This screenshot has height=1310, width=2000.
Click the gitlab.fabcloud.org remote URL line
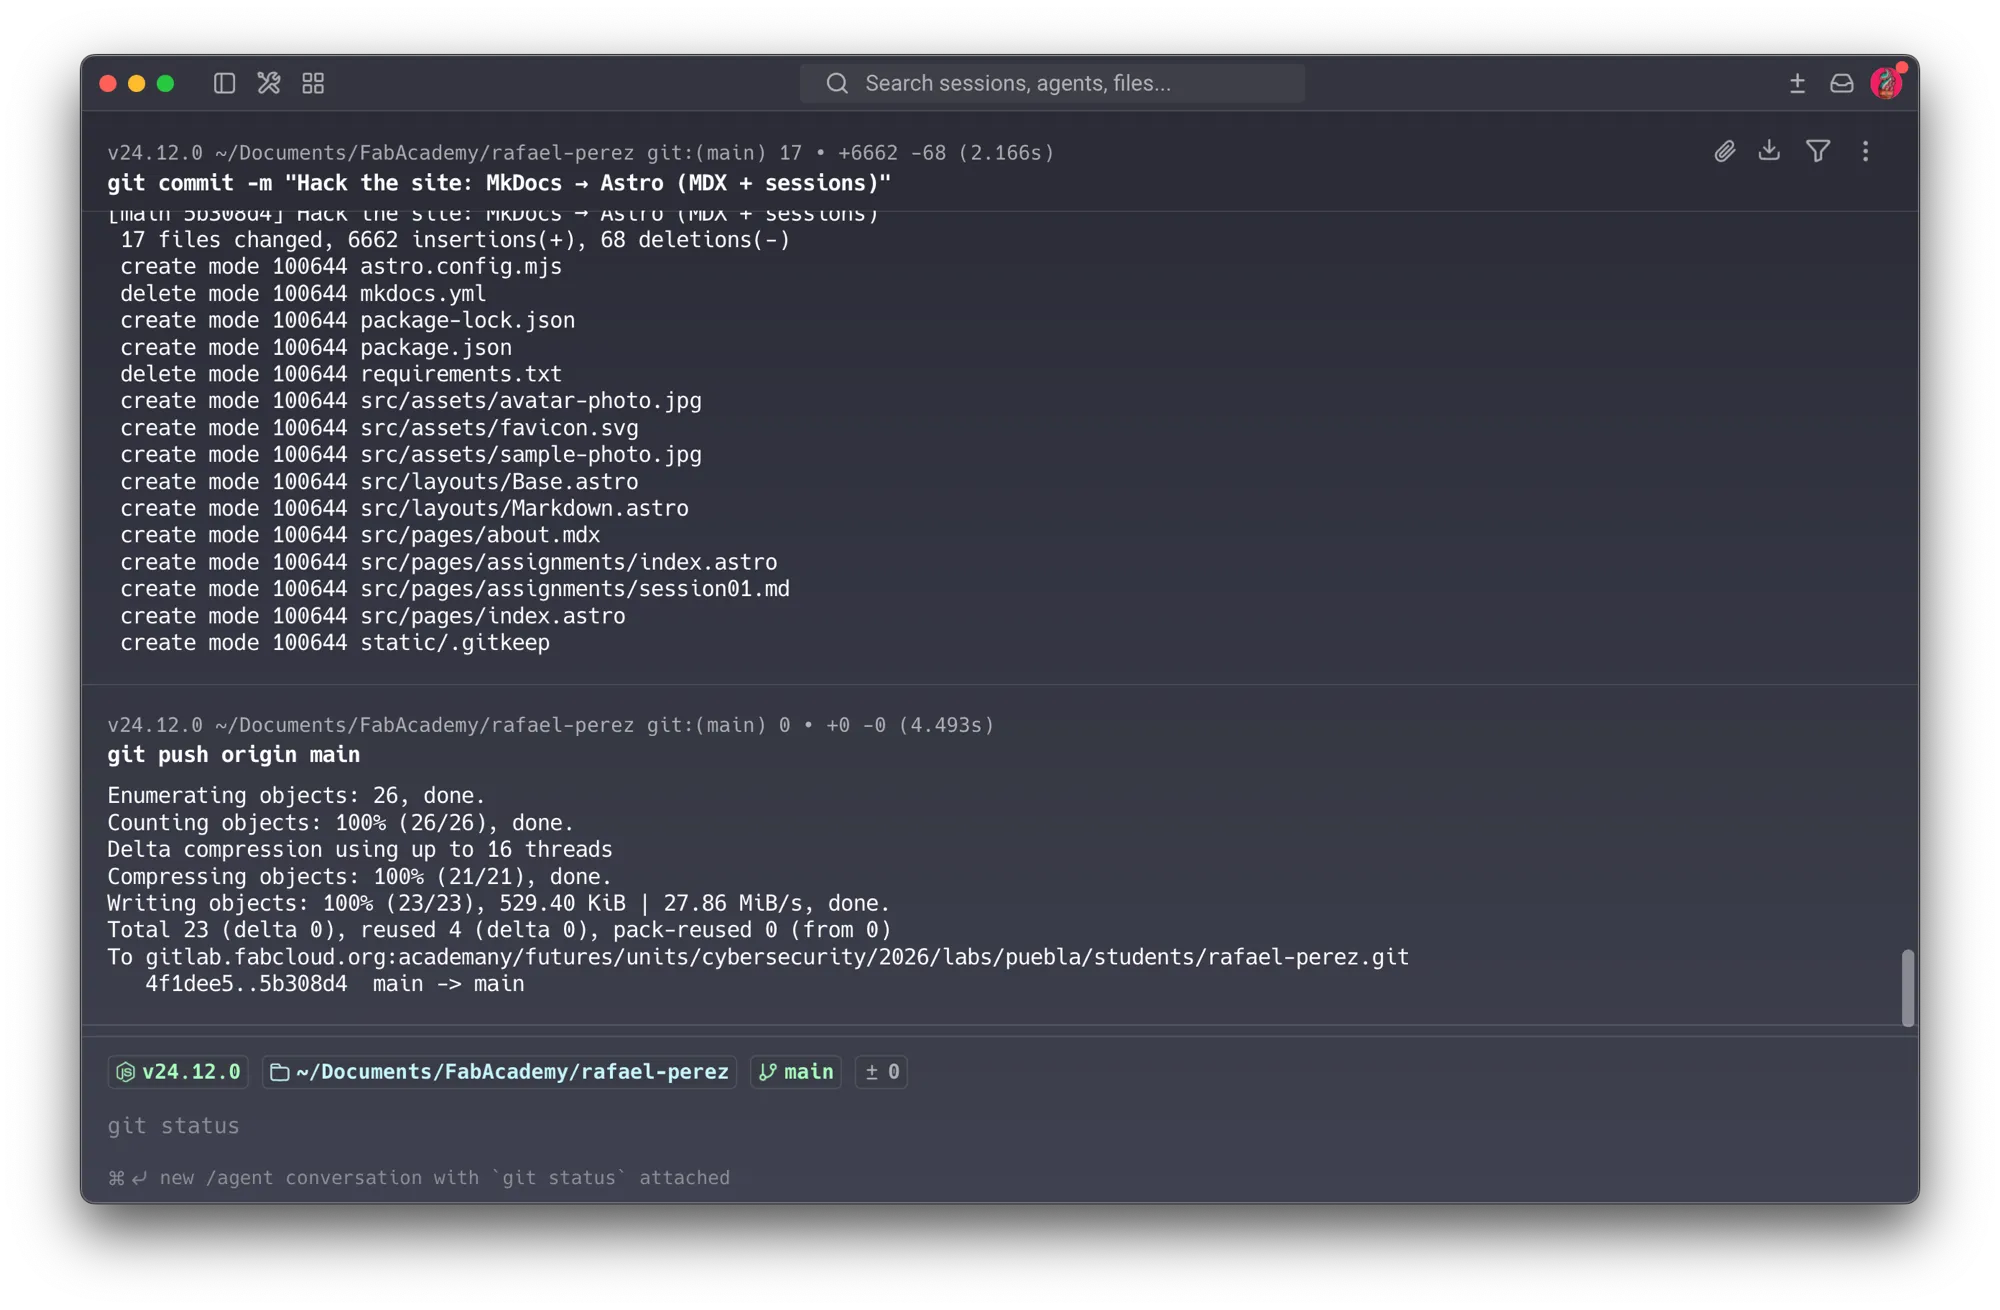coord(758,957)
